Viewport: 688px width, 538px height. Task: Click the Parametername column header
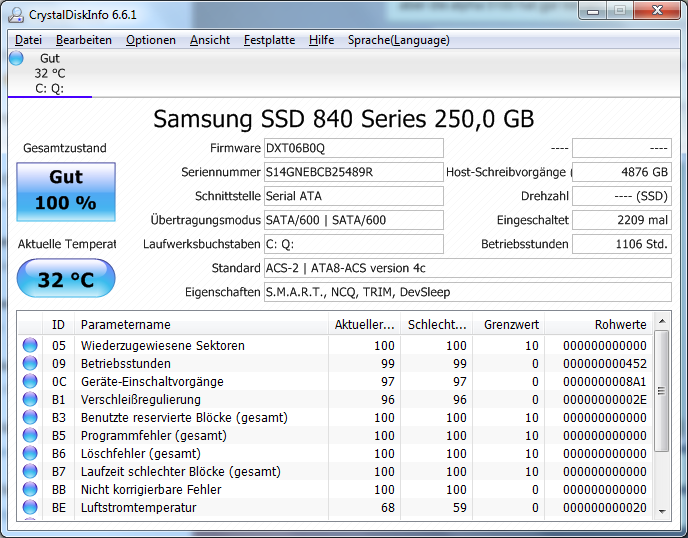201,324
